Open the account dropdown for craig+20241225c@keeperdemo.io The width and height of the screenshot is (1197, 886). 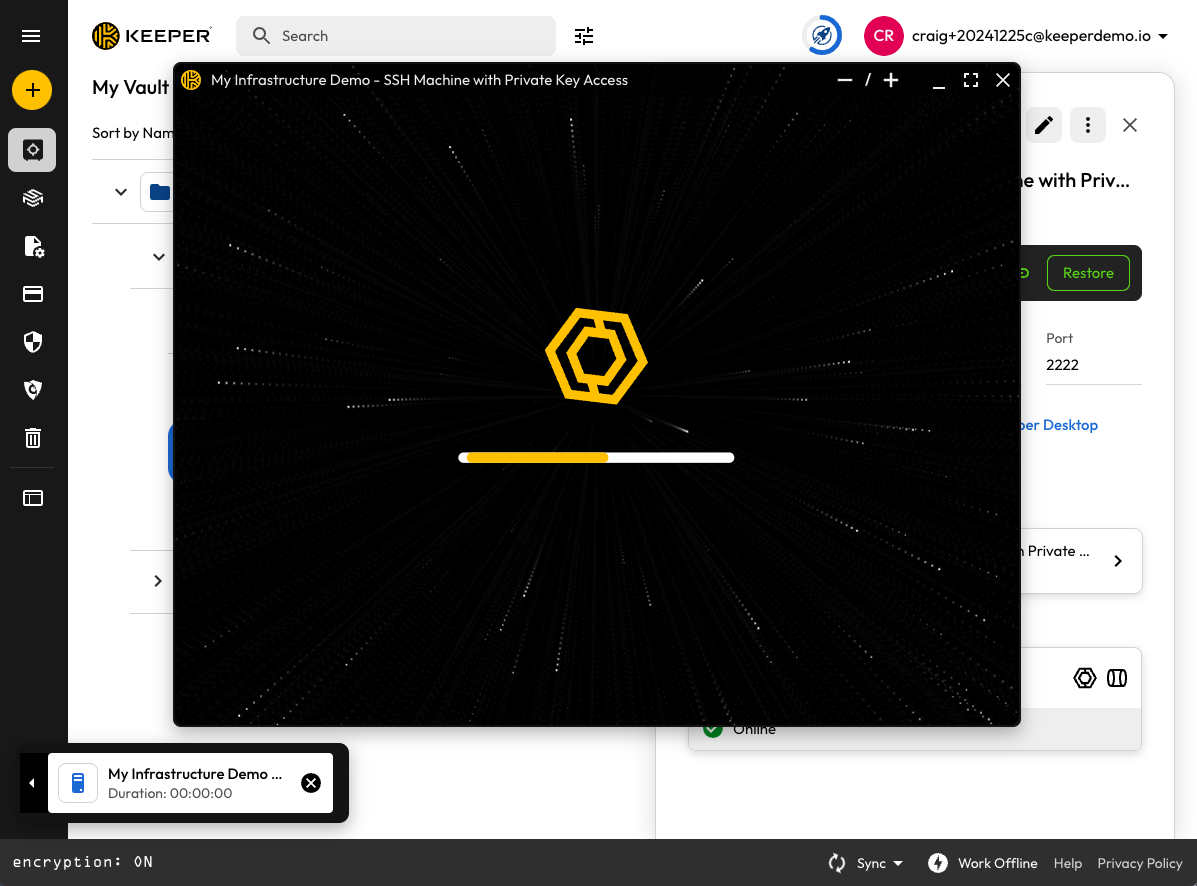pyautogui.click(x=1163, y=36)
